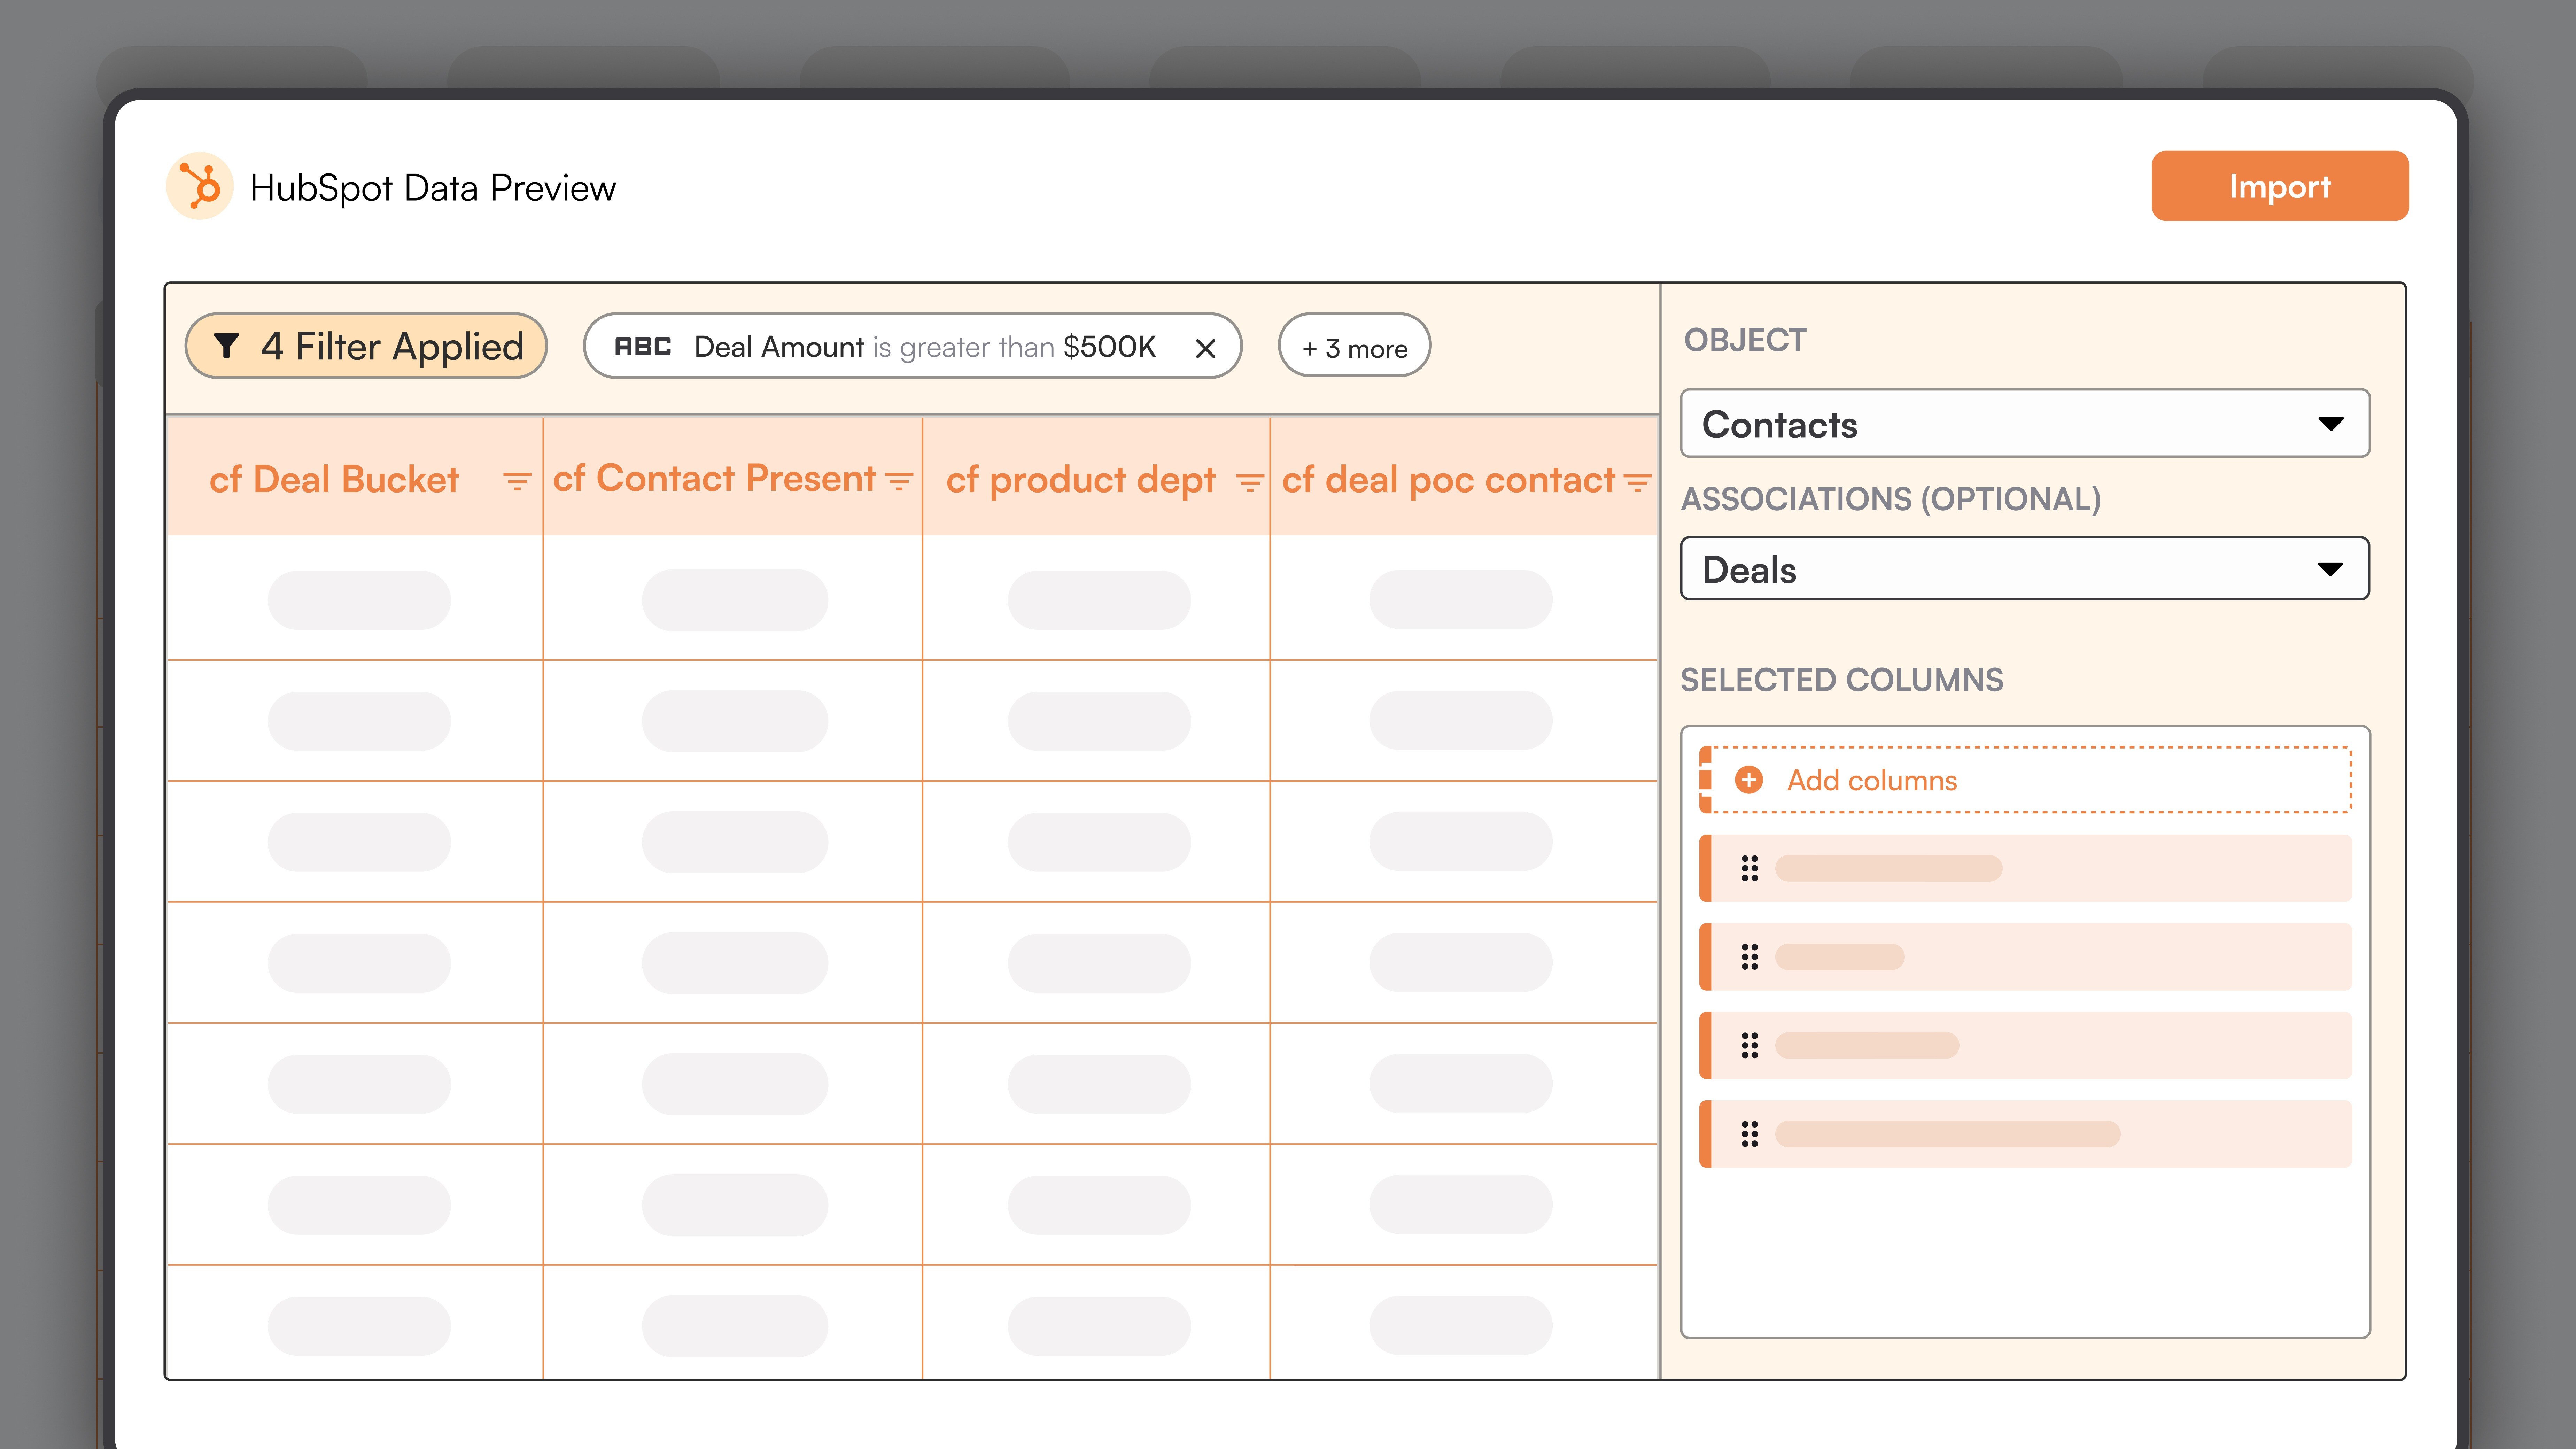Click first row cell under cf Deal Bucket
2576x1449 pixels.
(355, 598)
